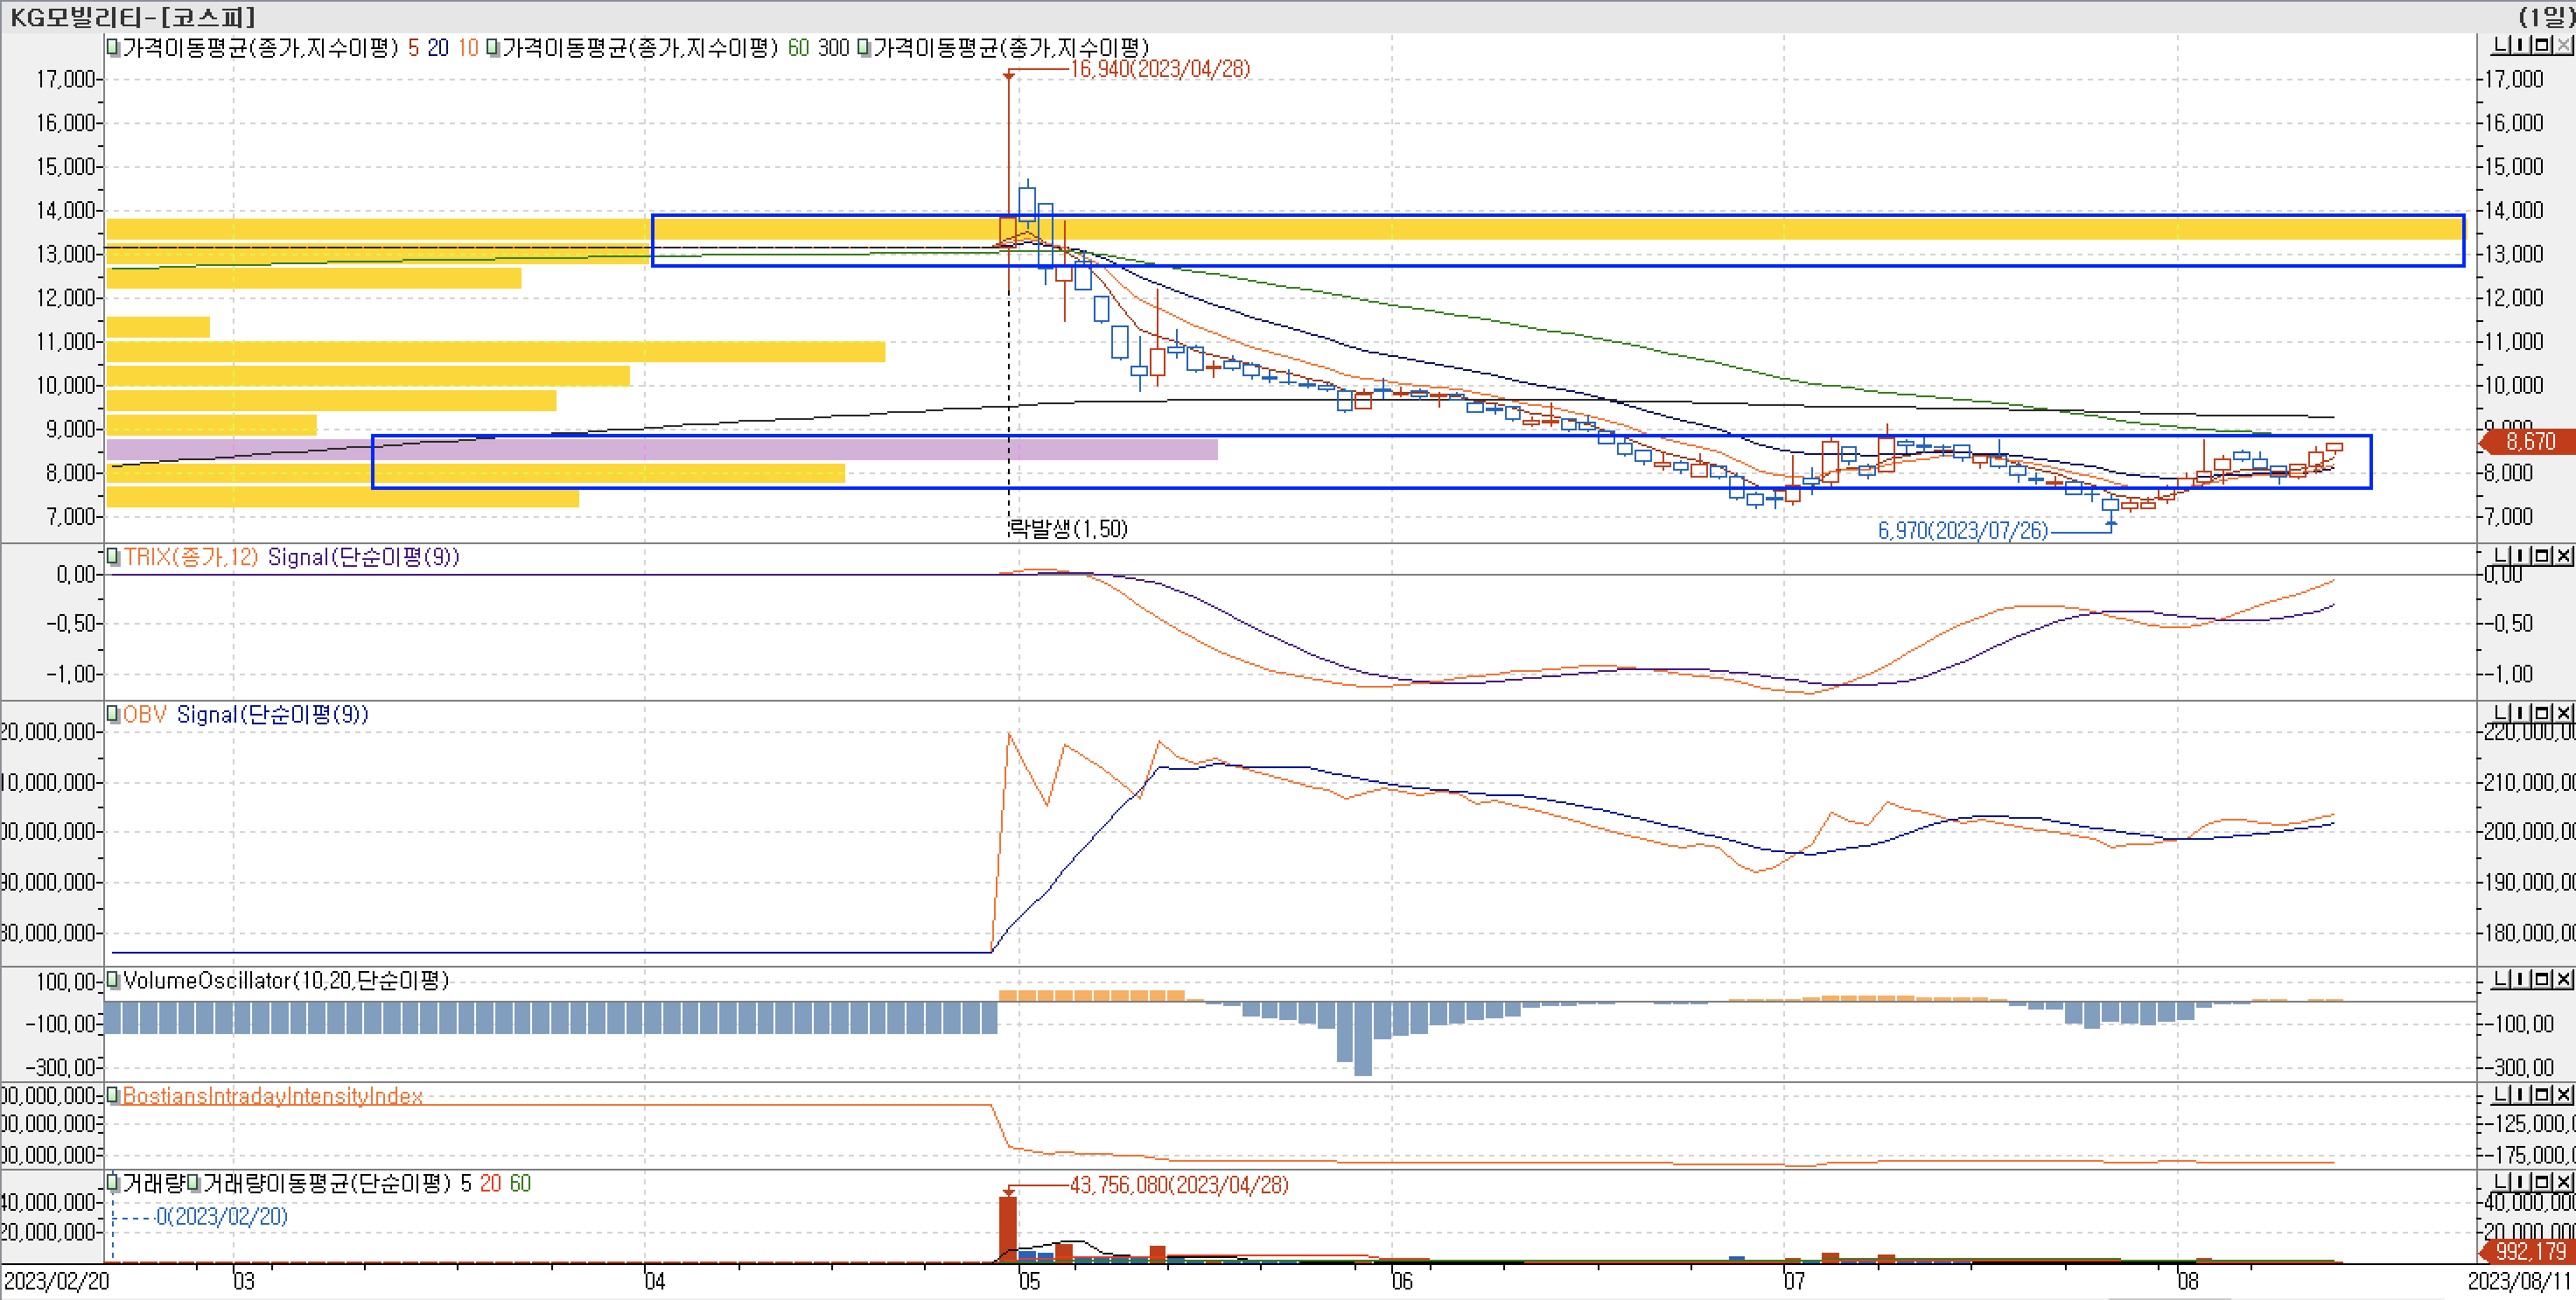Toggle the square marker before TRIX label
The image size is (2576, 1300).
click(x=113, y=556)
